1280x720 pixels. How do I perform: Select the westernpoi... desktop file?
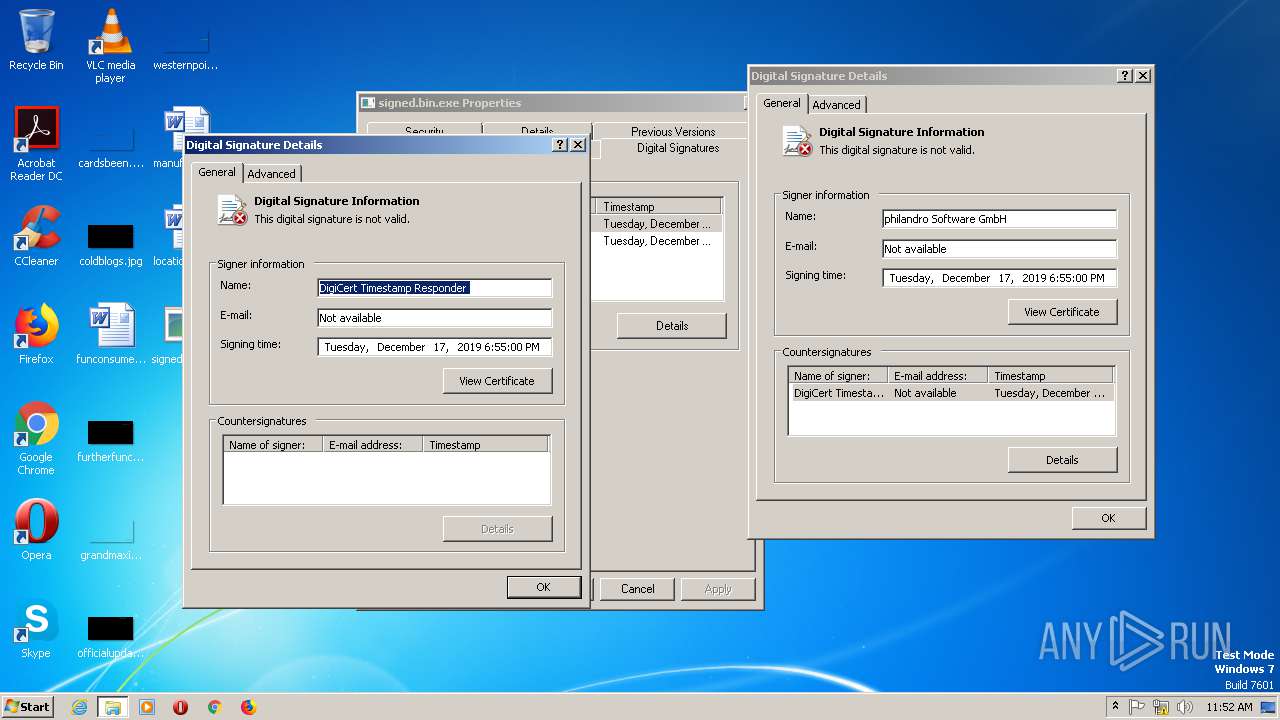(185, 46)
